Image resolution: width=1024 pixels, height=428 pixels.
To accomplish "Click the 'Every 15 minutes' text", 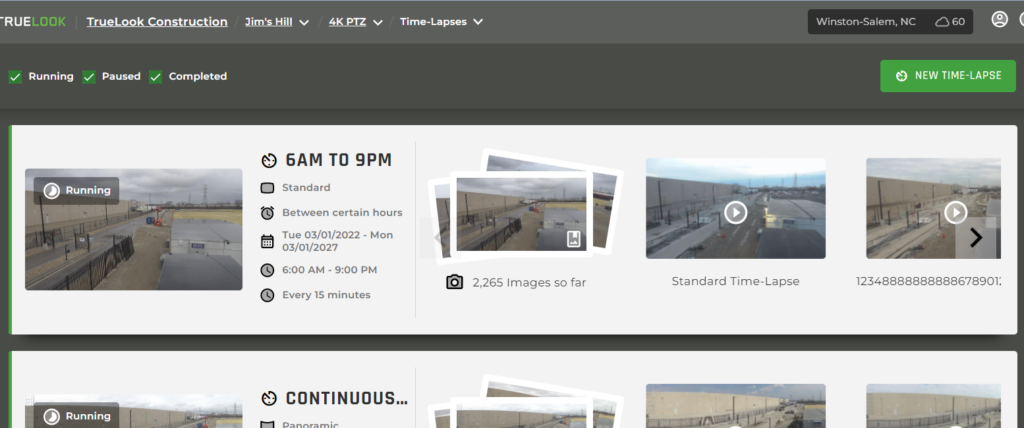I will pos(326,295).
